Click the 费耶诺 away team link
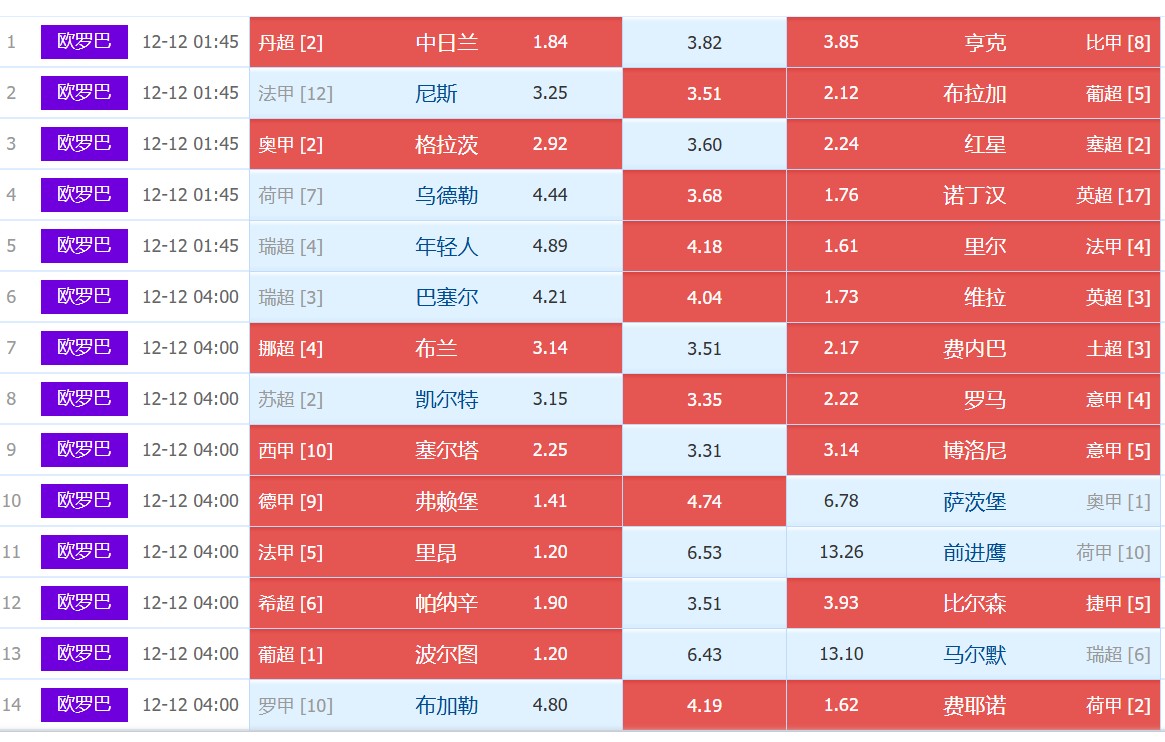This screenshot has height=742, width=1165. coord(975,705)
